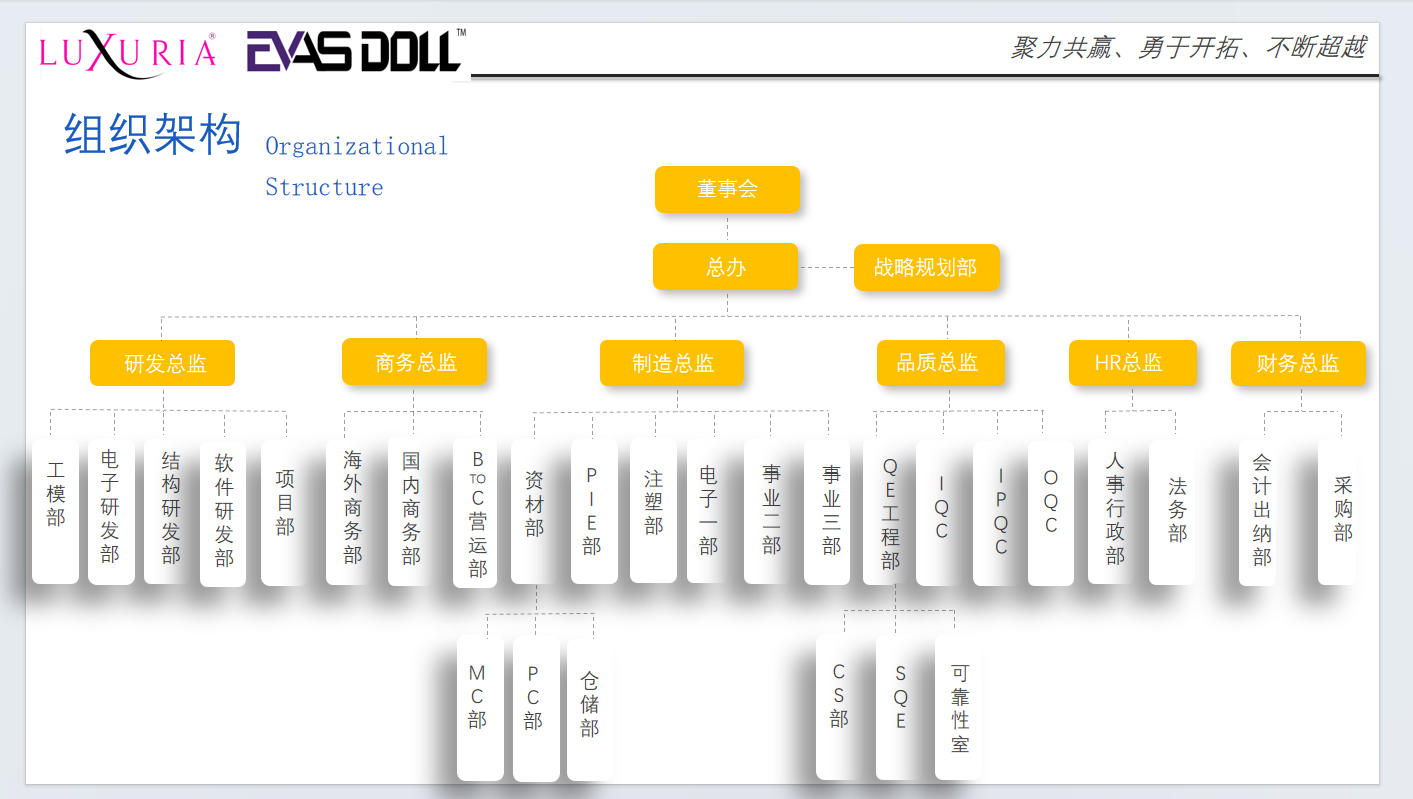Select the SQE card
Image resolution: width=1413 pixels, height=799 pixels.
899,707
